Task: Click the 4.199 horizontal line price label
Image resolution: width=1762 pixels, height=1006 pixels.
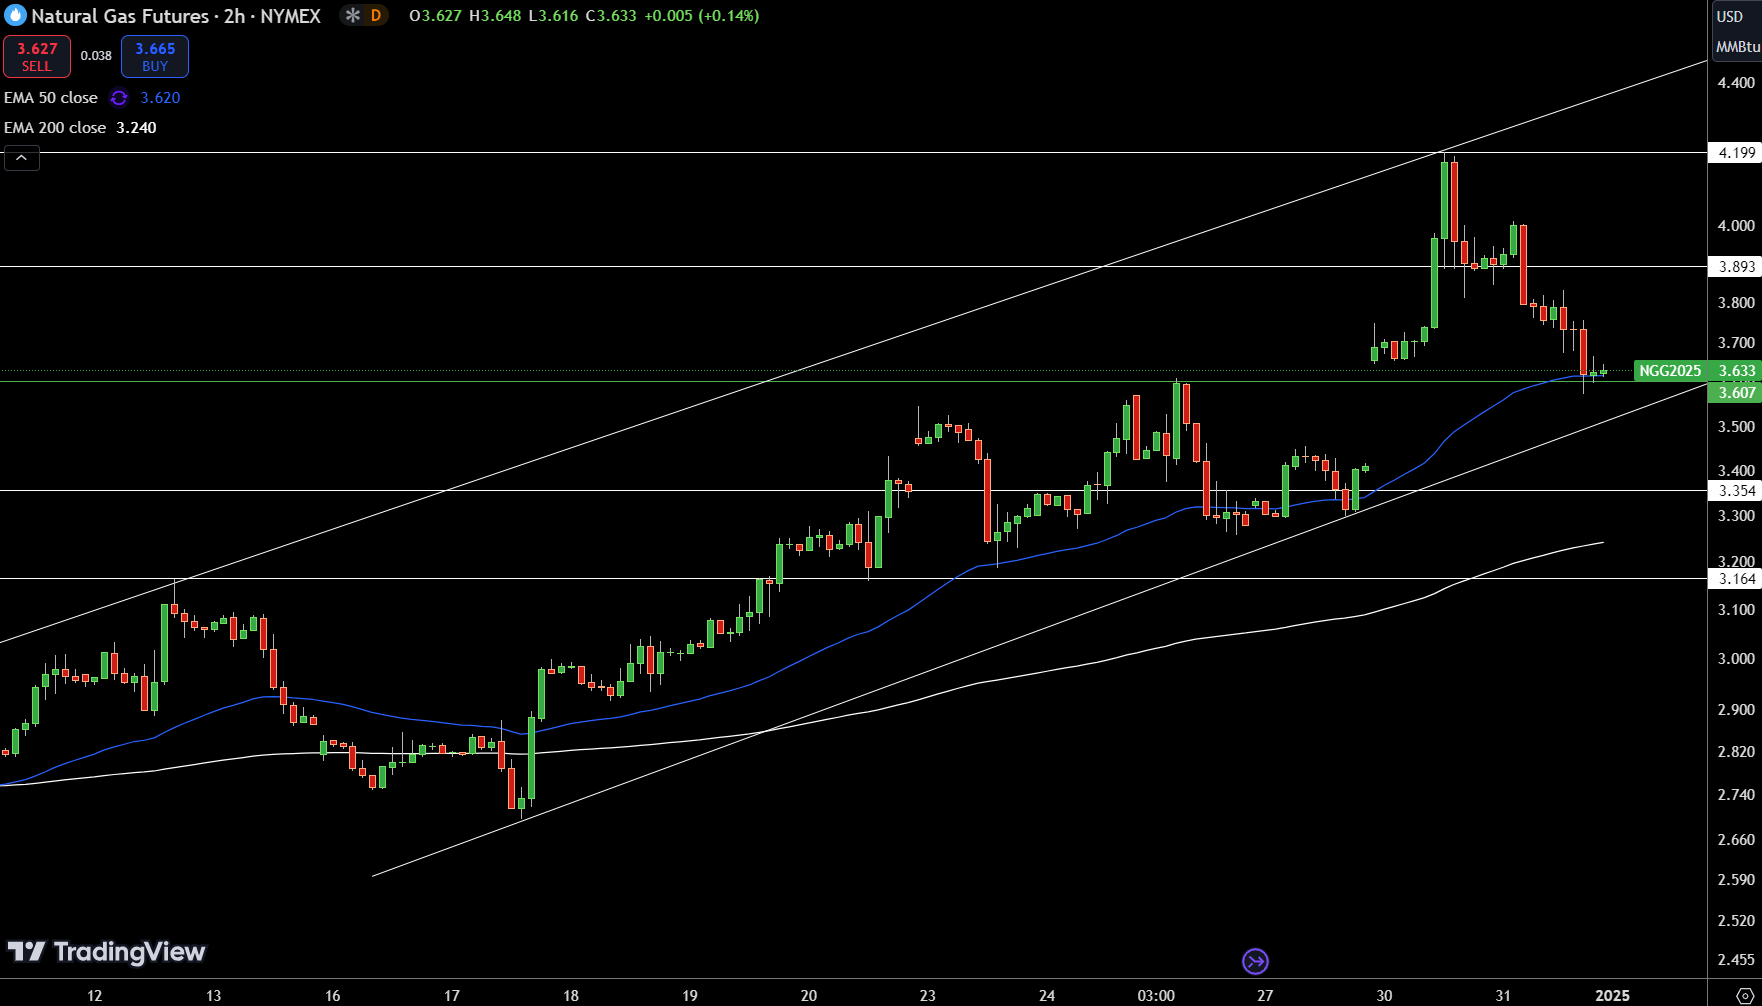Action: tap(1735, 153)
